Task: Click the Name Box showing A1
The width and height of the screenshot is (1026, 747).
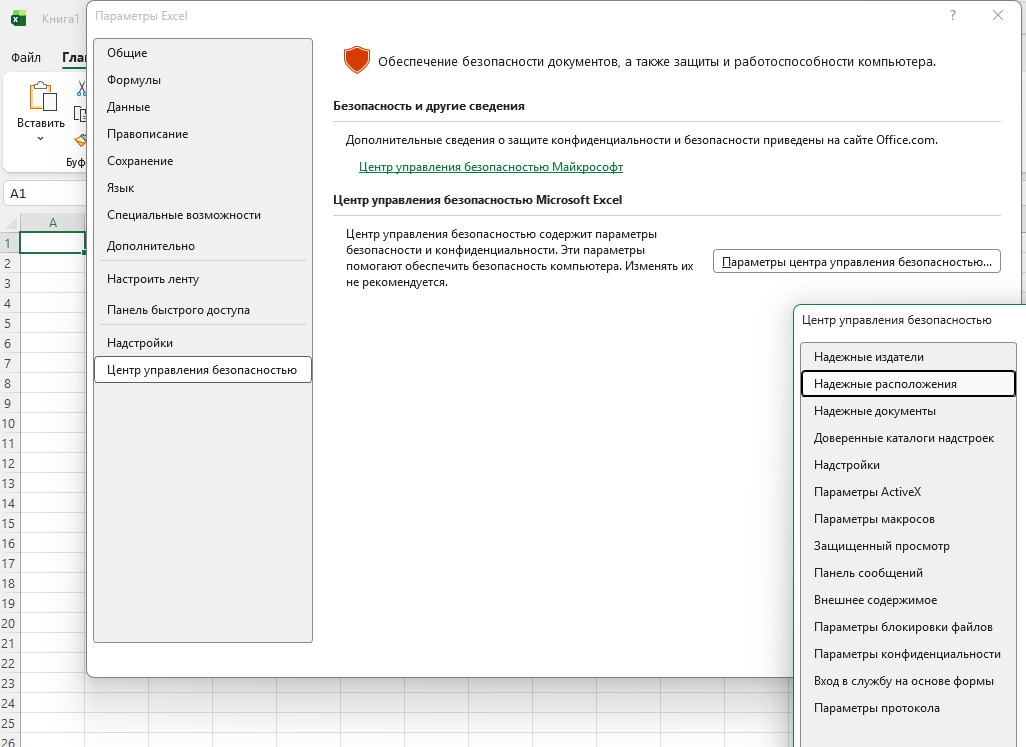Action: click(x=44, y=194)
